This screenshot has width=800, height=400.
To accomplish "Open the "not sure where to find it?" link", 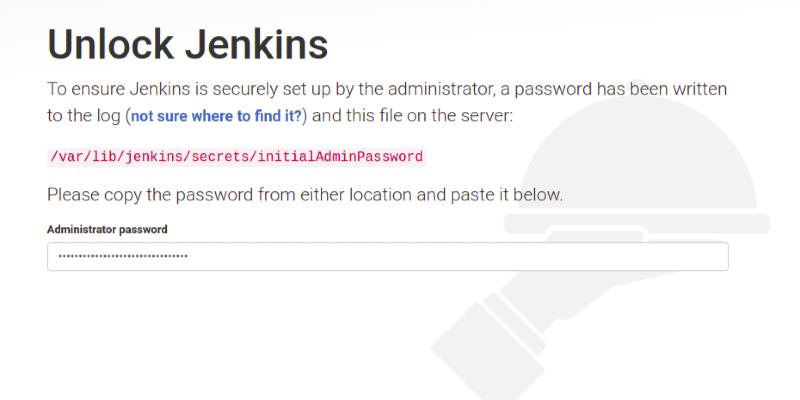I will pyautogui.click(x=217, y=116).
